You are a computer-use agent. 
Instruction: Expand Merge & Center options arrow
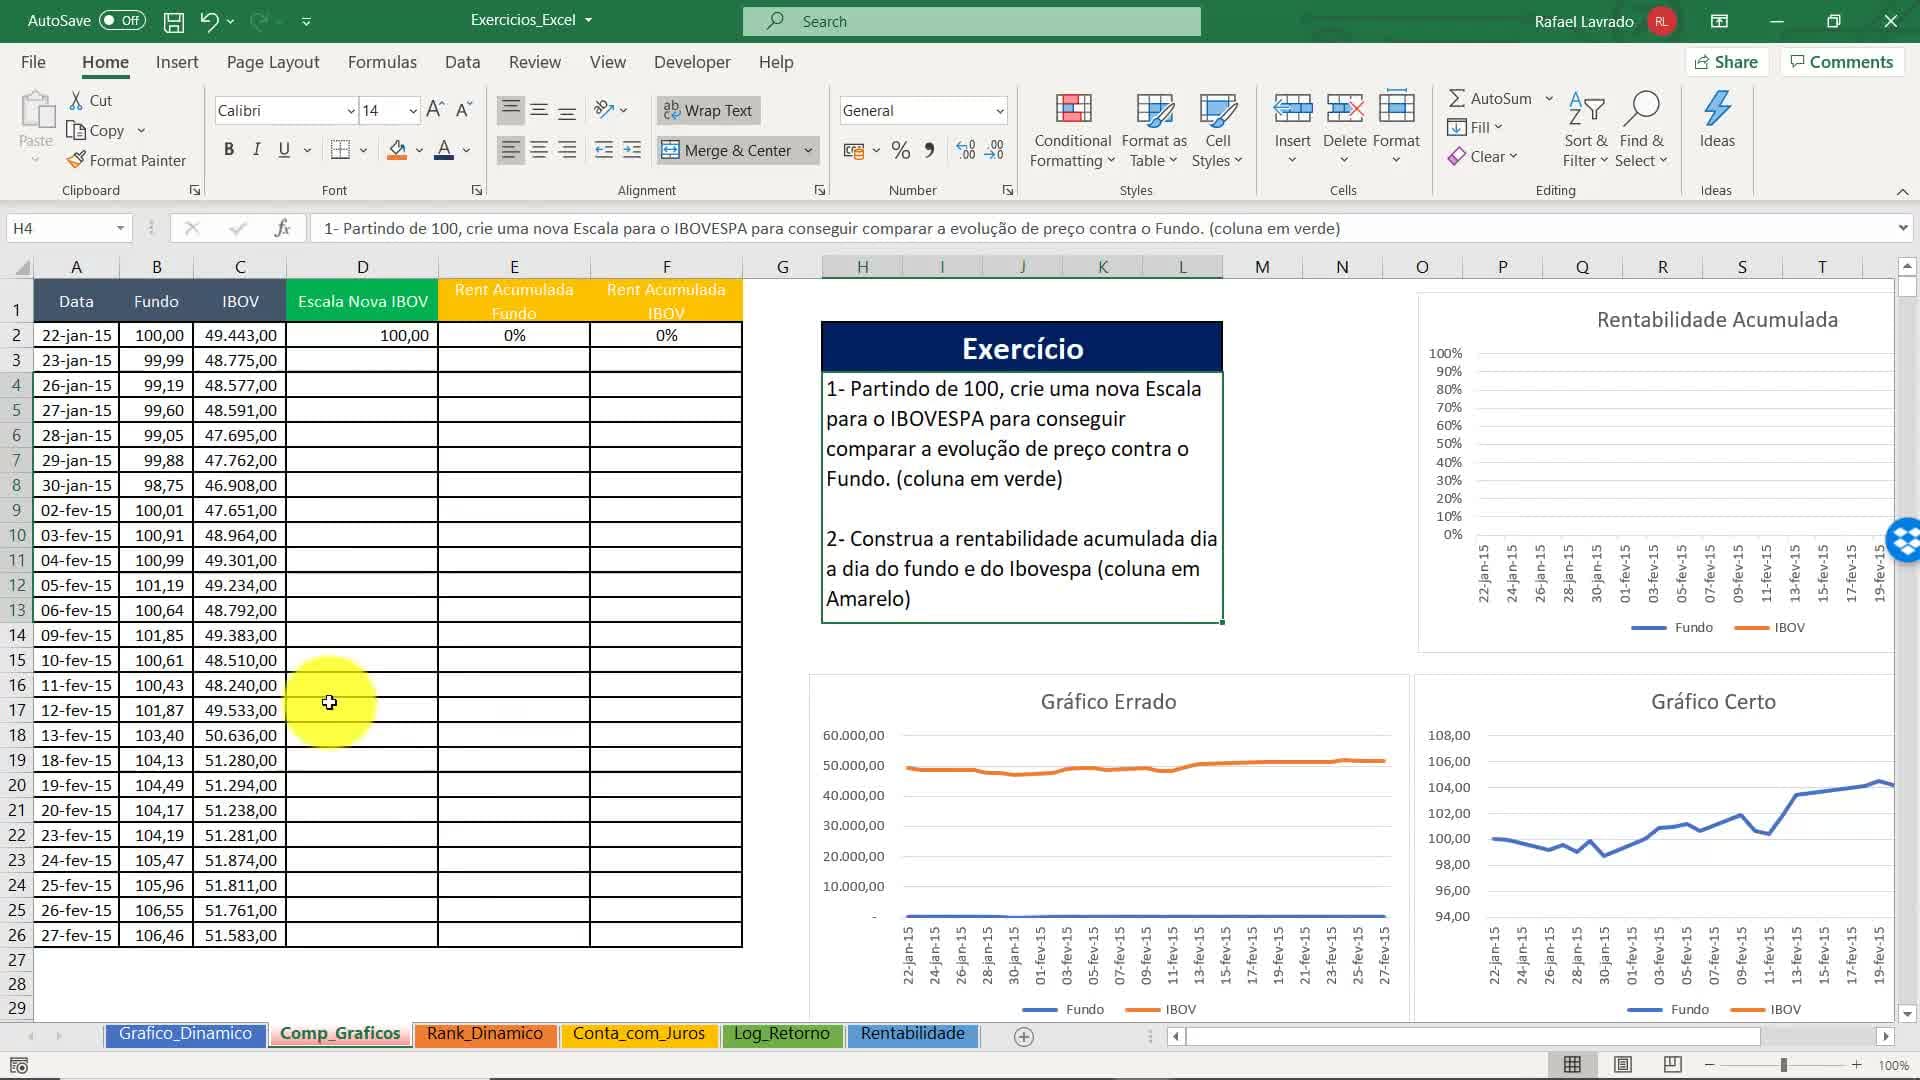click(x=808, y=151)
